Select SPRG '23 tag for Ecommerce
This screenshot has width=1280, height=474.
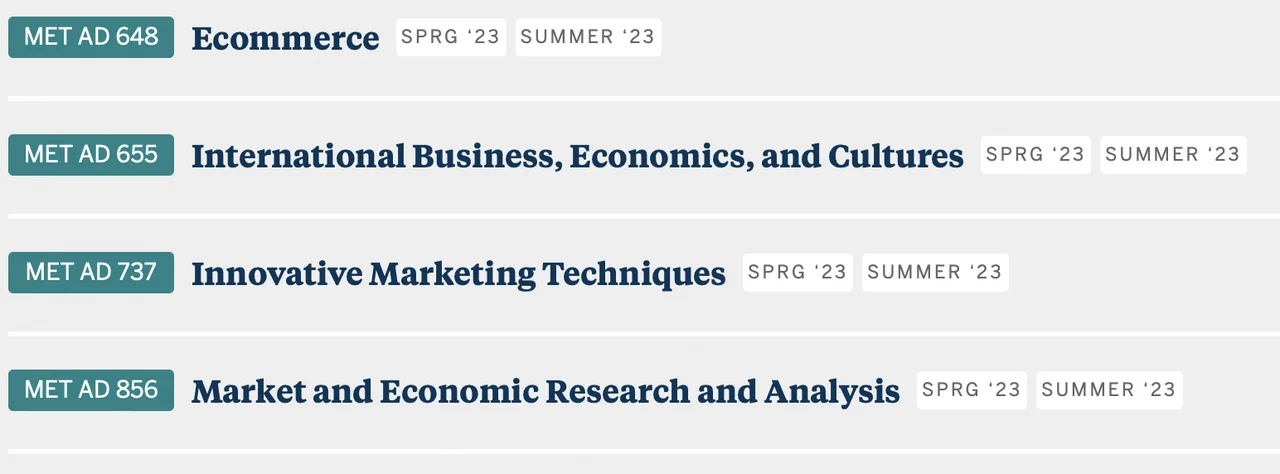click(451, 37)
